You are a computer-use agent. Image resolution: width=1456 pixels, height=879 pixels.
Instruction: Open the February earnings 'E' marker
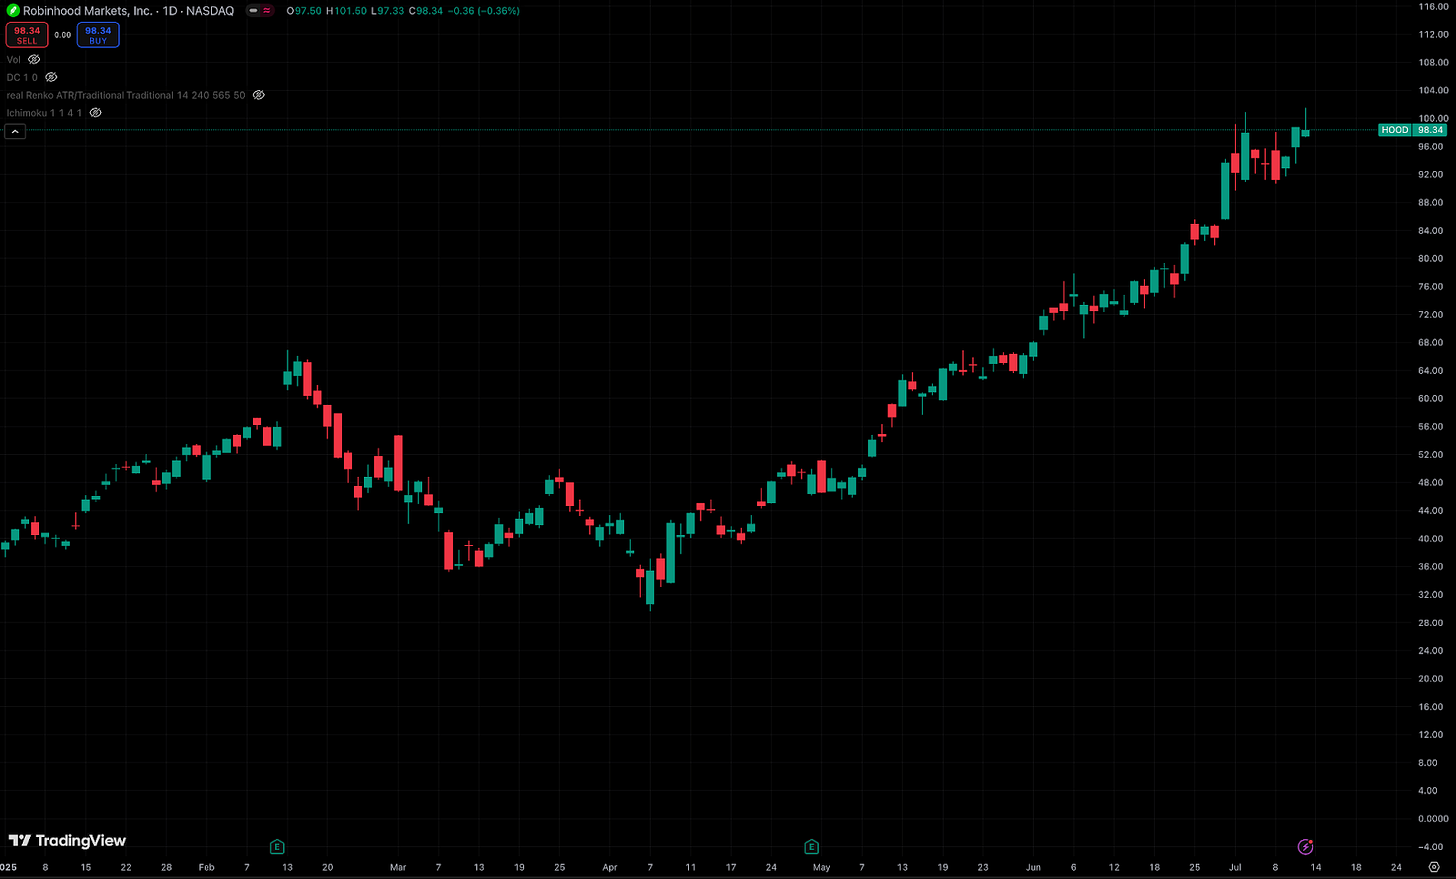tap(277, 847)
